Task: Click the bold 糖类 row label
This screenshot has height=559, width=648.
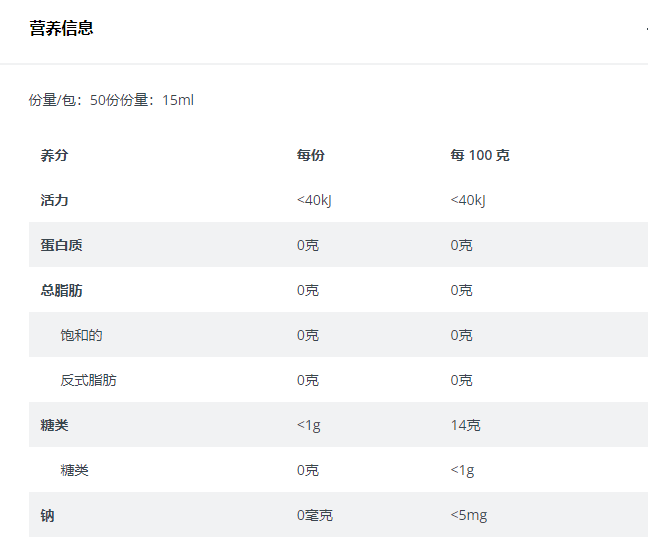Action: [x=54, y=425]
